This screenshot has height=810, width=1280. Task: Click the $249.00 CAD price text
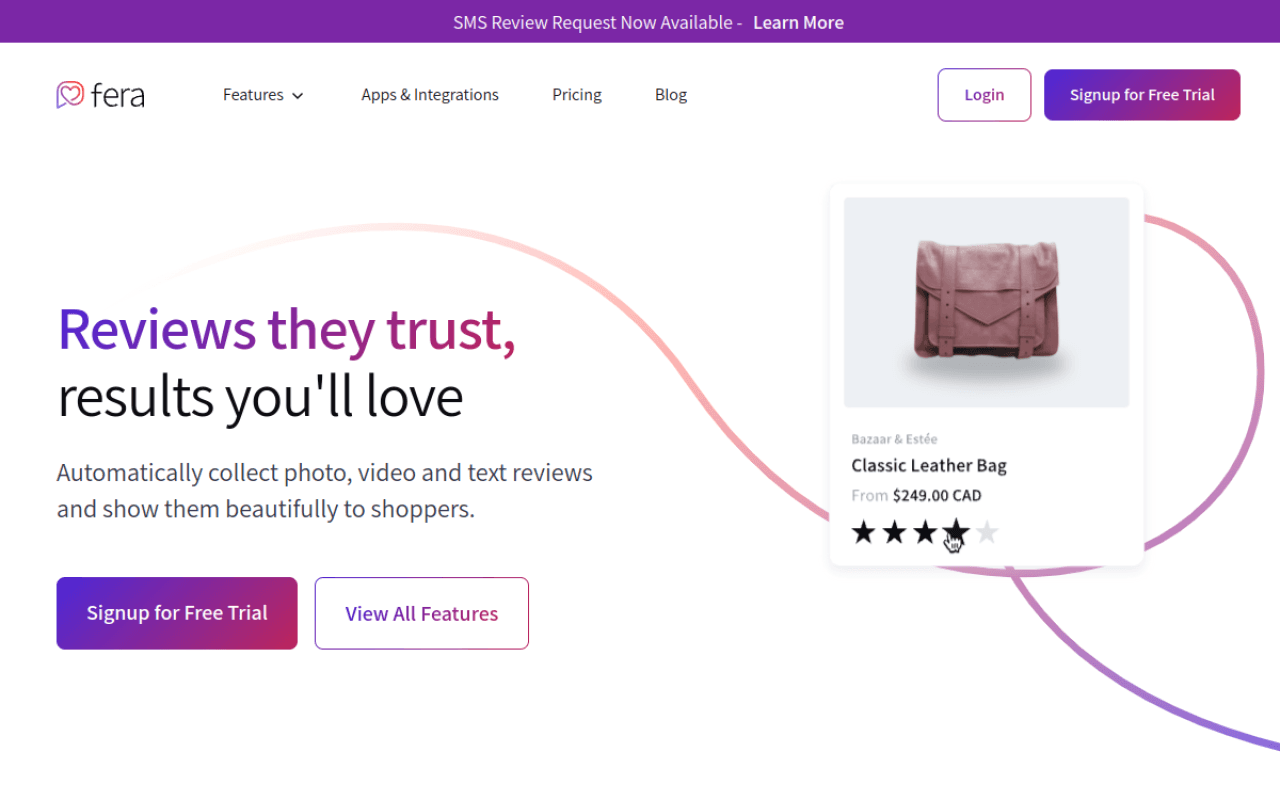click(937, 495)
